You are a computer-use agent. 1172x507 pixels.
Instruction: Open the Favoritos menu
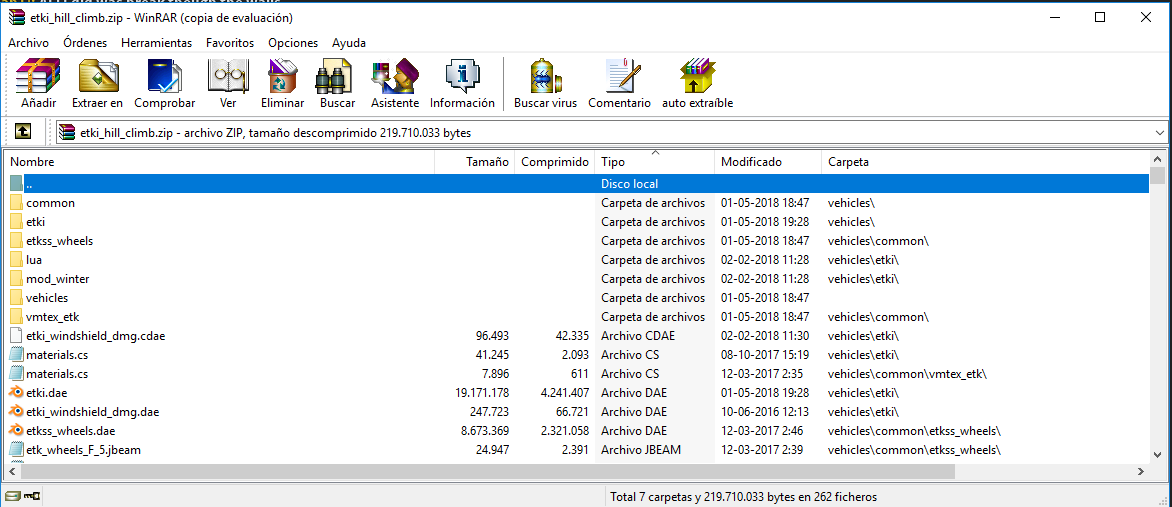[230, 43]
